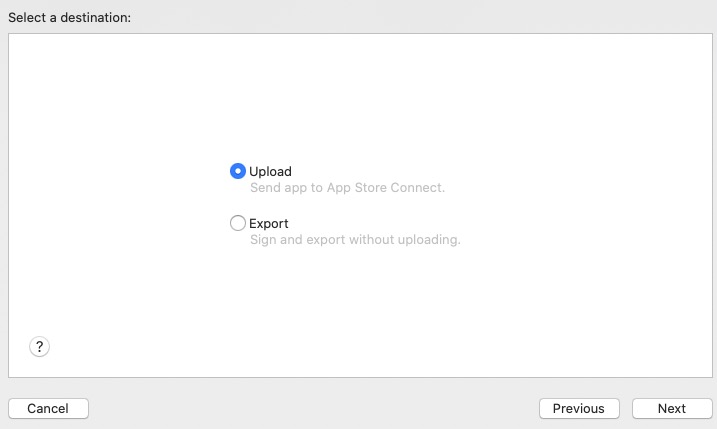Click the Export option label text
The image size is (717, 429).
tap(269, 224)
